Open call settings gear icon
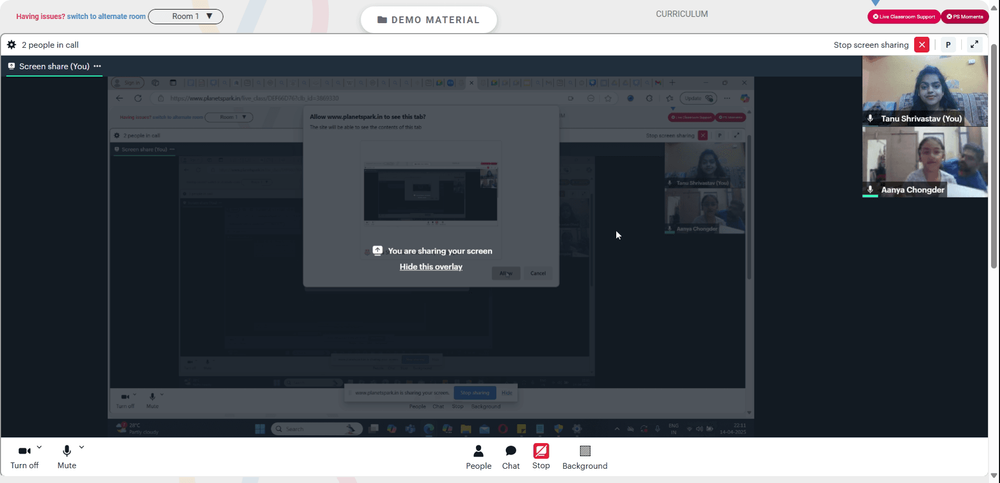This screenshot has height=483, width=1000. pos(11,45)
